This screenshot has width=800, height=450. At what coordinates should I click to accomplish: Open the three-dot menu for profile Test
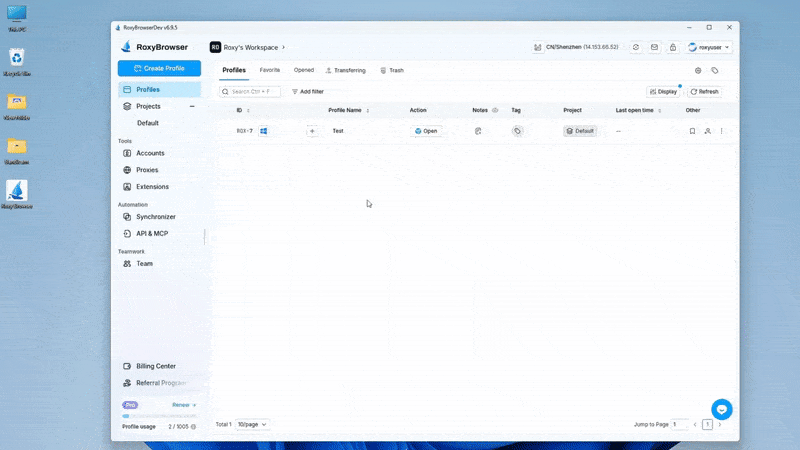[x=722, y=131]
